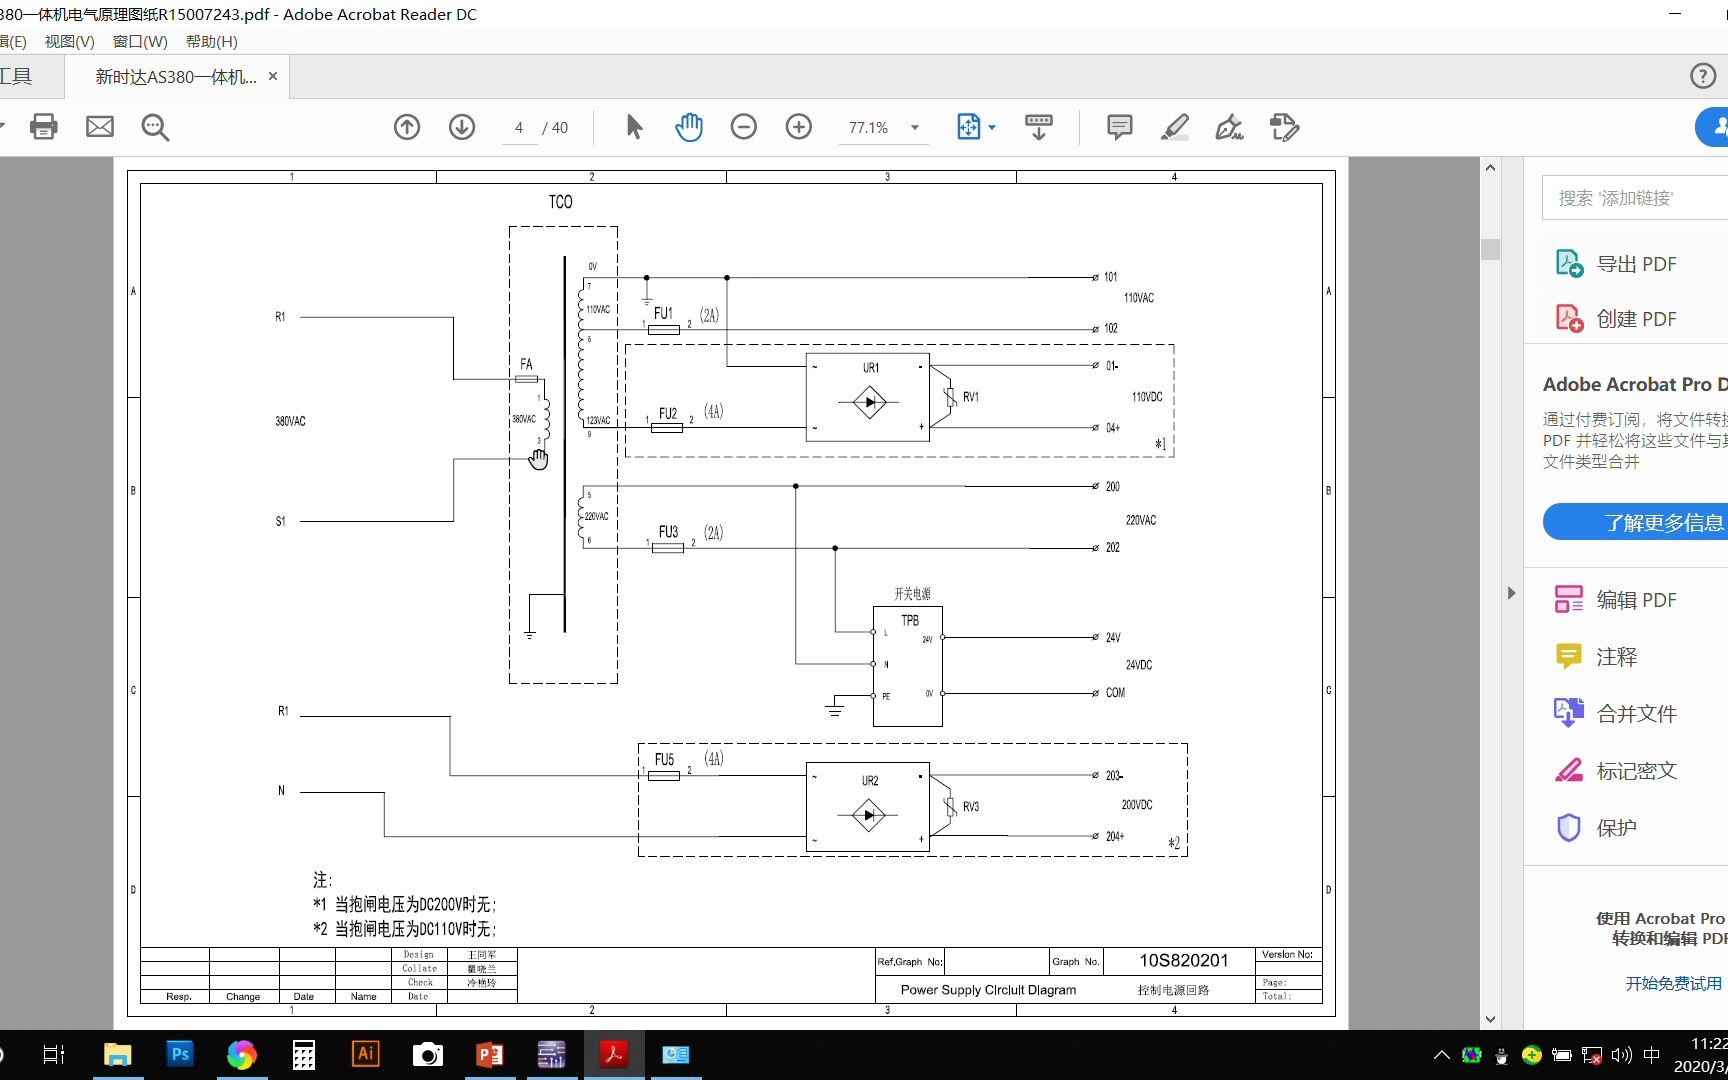
Task: Send the file by email using the envelope icon
Action: coord(100,127)
